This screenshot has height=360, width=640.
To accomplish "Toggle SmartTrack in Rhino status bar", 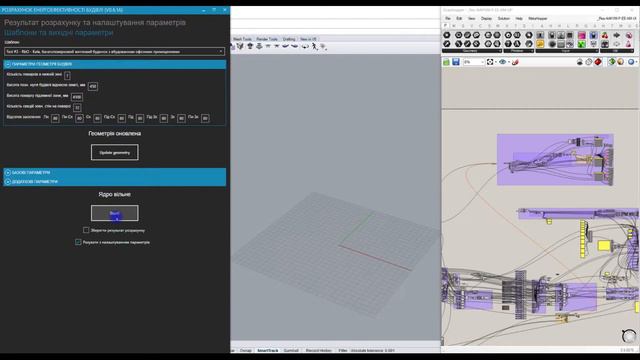I will [x=267, y=351].
